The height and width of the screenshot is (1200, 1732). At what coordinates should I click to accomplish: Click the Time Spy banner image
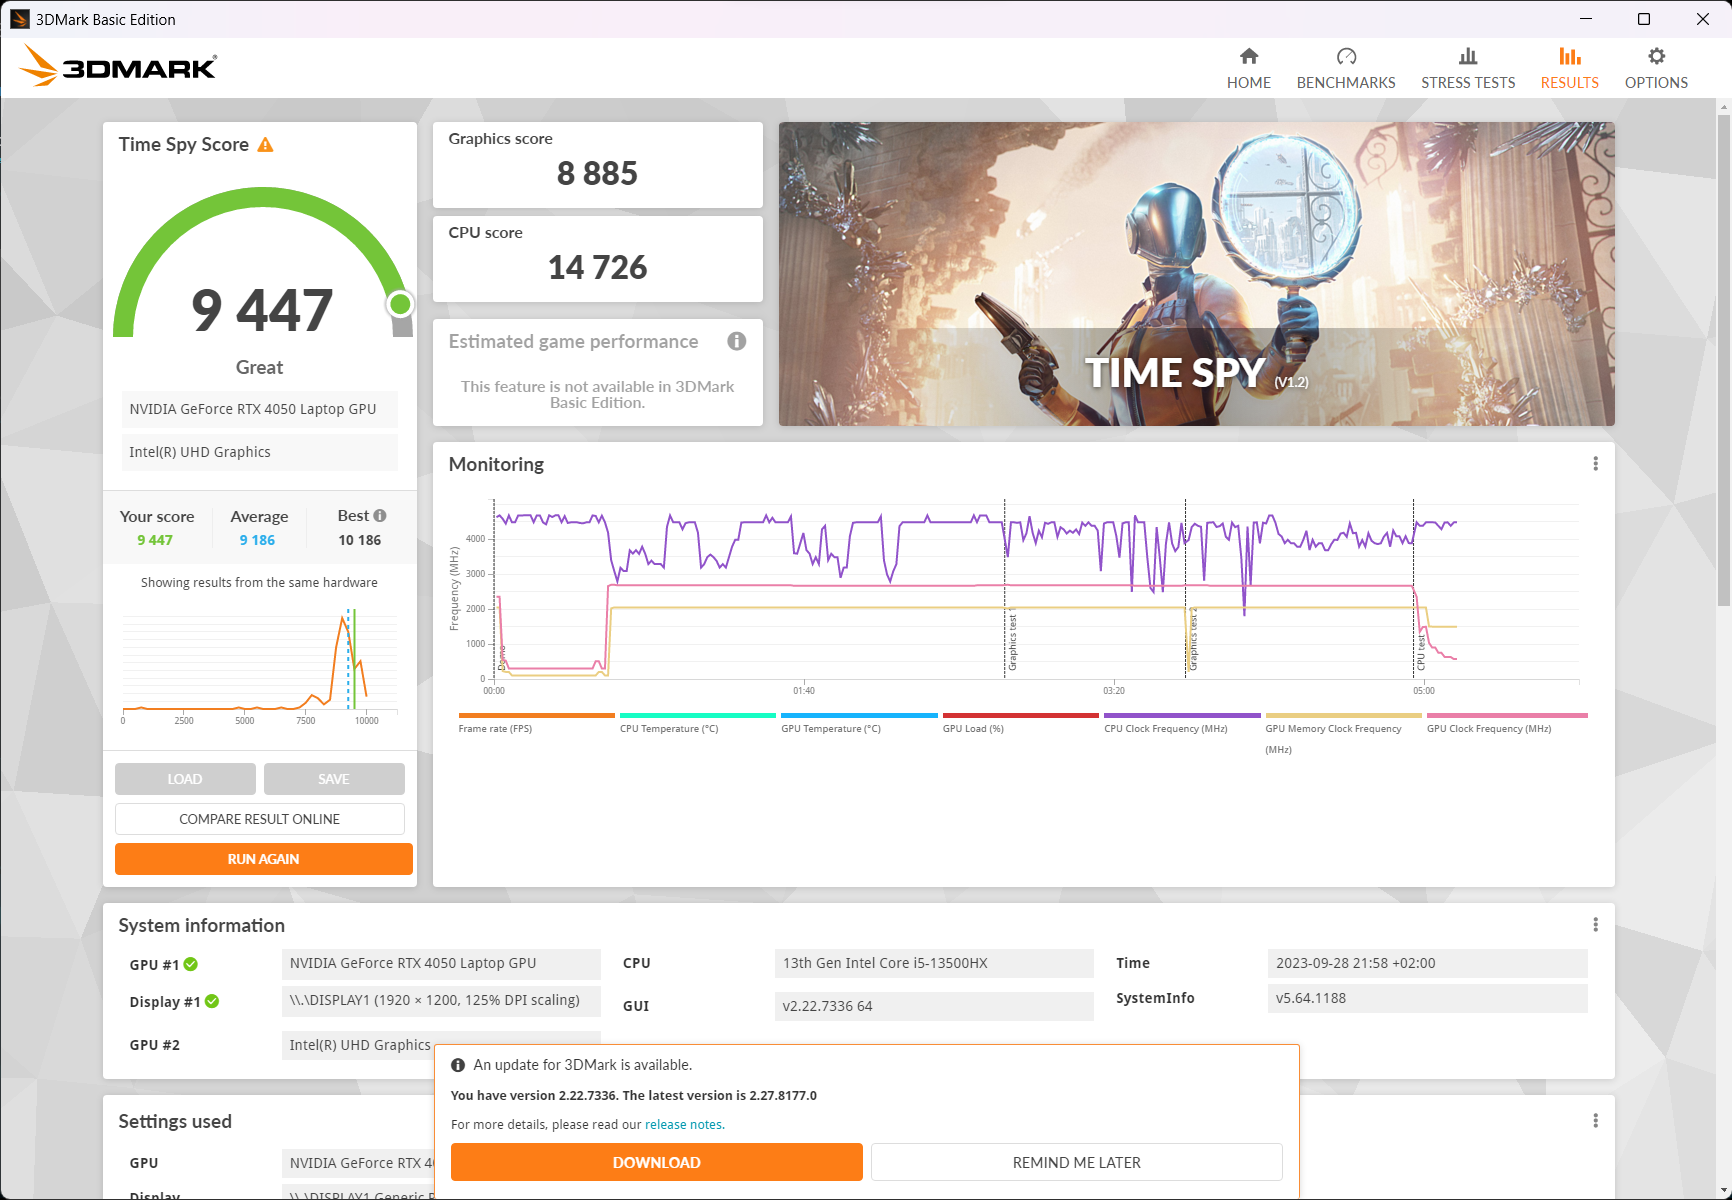coord(1196,274)
